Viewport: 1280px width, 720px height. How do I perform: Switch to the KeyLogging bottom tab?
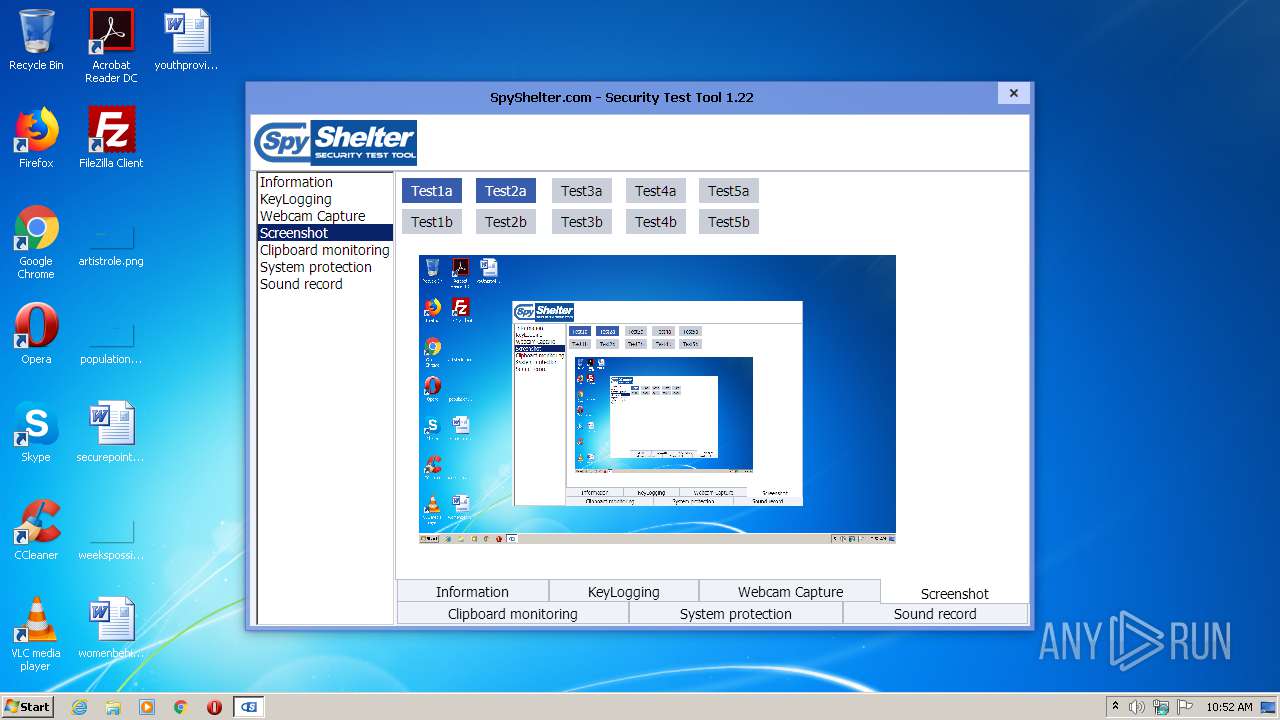click(x=624, y=592)
